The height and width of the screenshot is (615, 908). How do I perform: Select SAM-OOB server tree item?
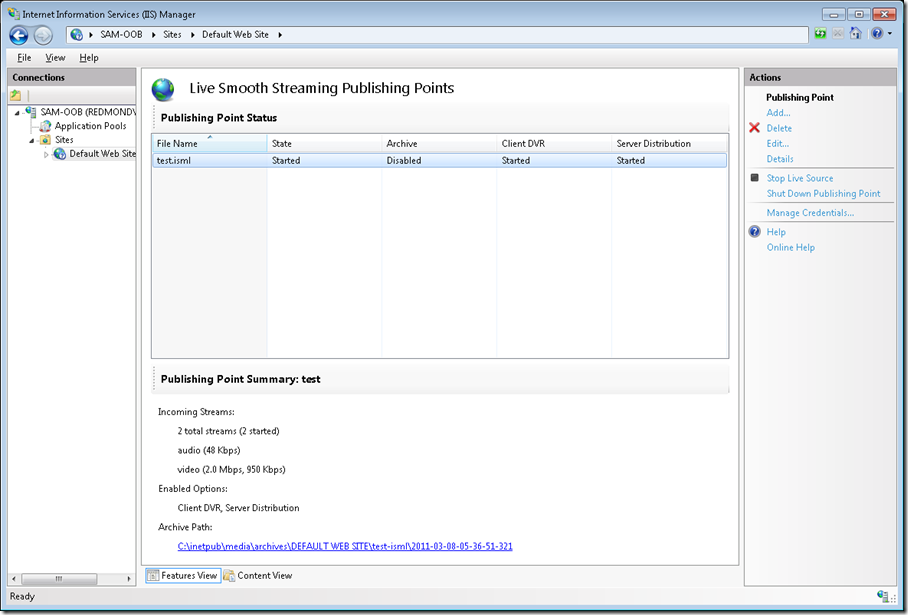[88, 112]
